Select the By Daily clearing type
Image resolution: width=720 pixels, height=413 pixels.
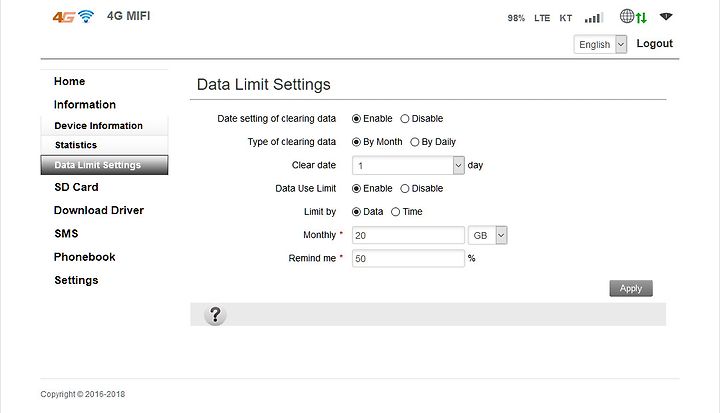pyautogui.click(x=415, y=142)
